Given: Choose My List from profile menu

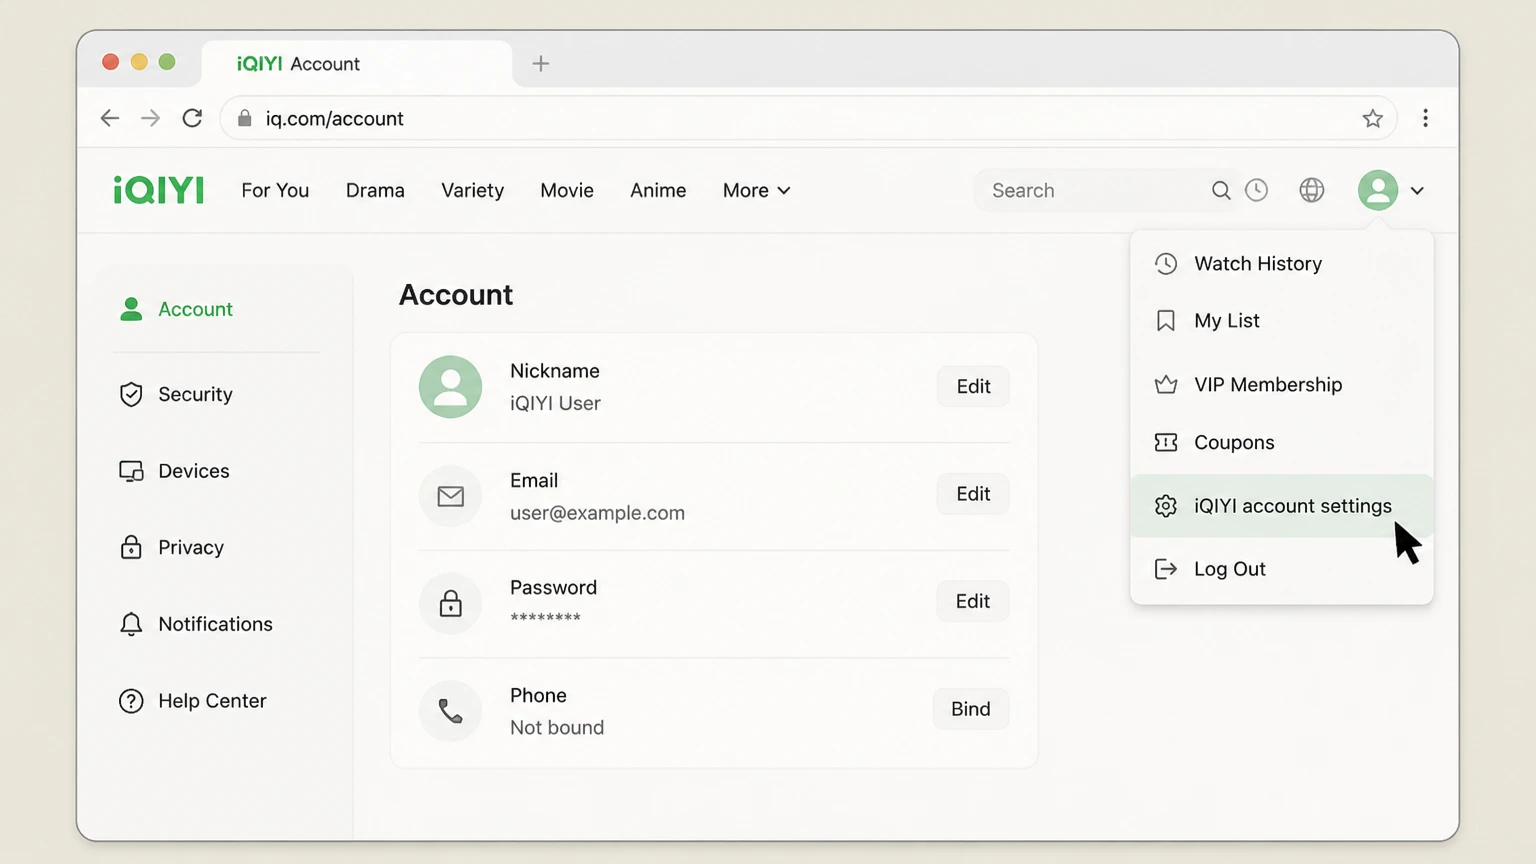Looking at the screenshot, I should pos(1282,321).
